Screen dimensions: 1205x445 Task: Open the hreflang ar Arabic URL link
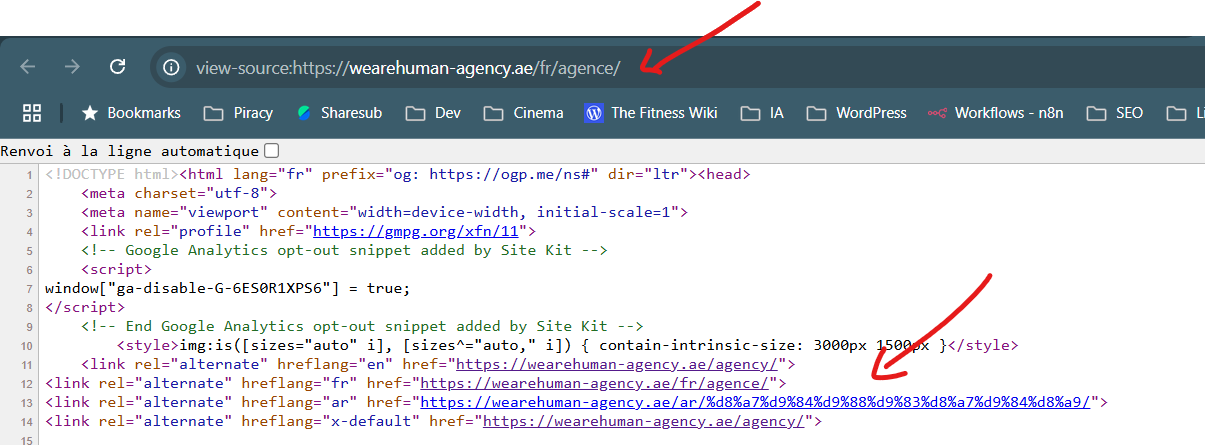click(x=756, y=402)
